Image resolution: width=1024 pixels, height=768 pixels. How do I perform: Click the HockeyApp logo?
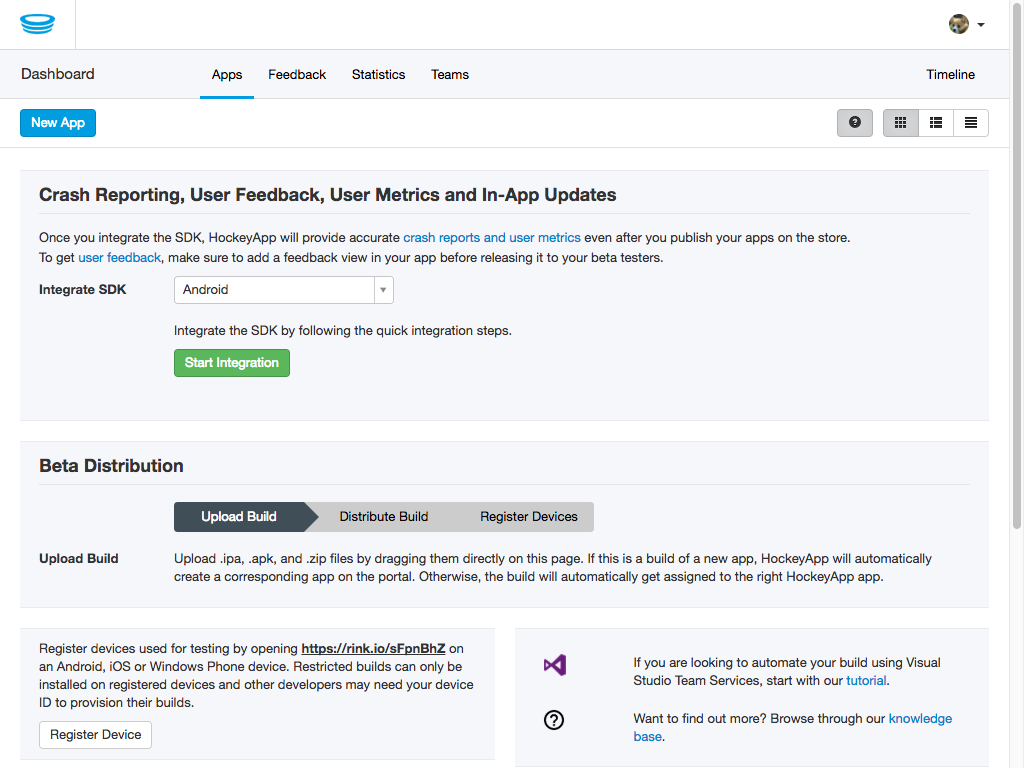tap(38, 22)
